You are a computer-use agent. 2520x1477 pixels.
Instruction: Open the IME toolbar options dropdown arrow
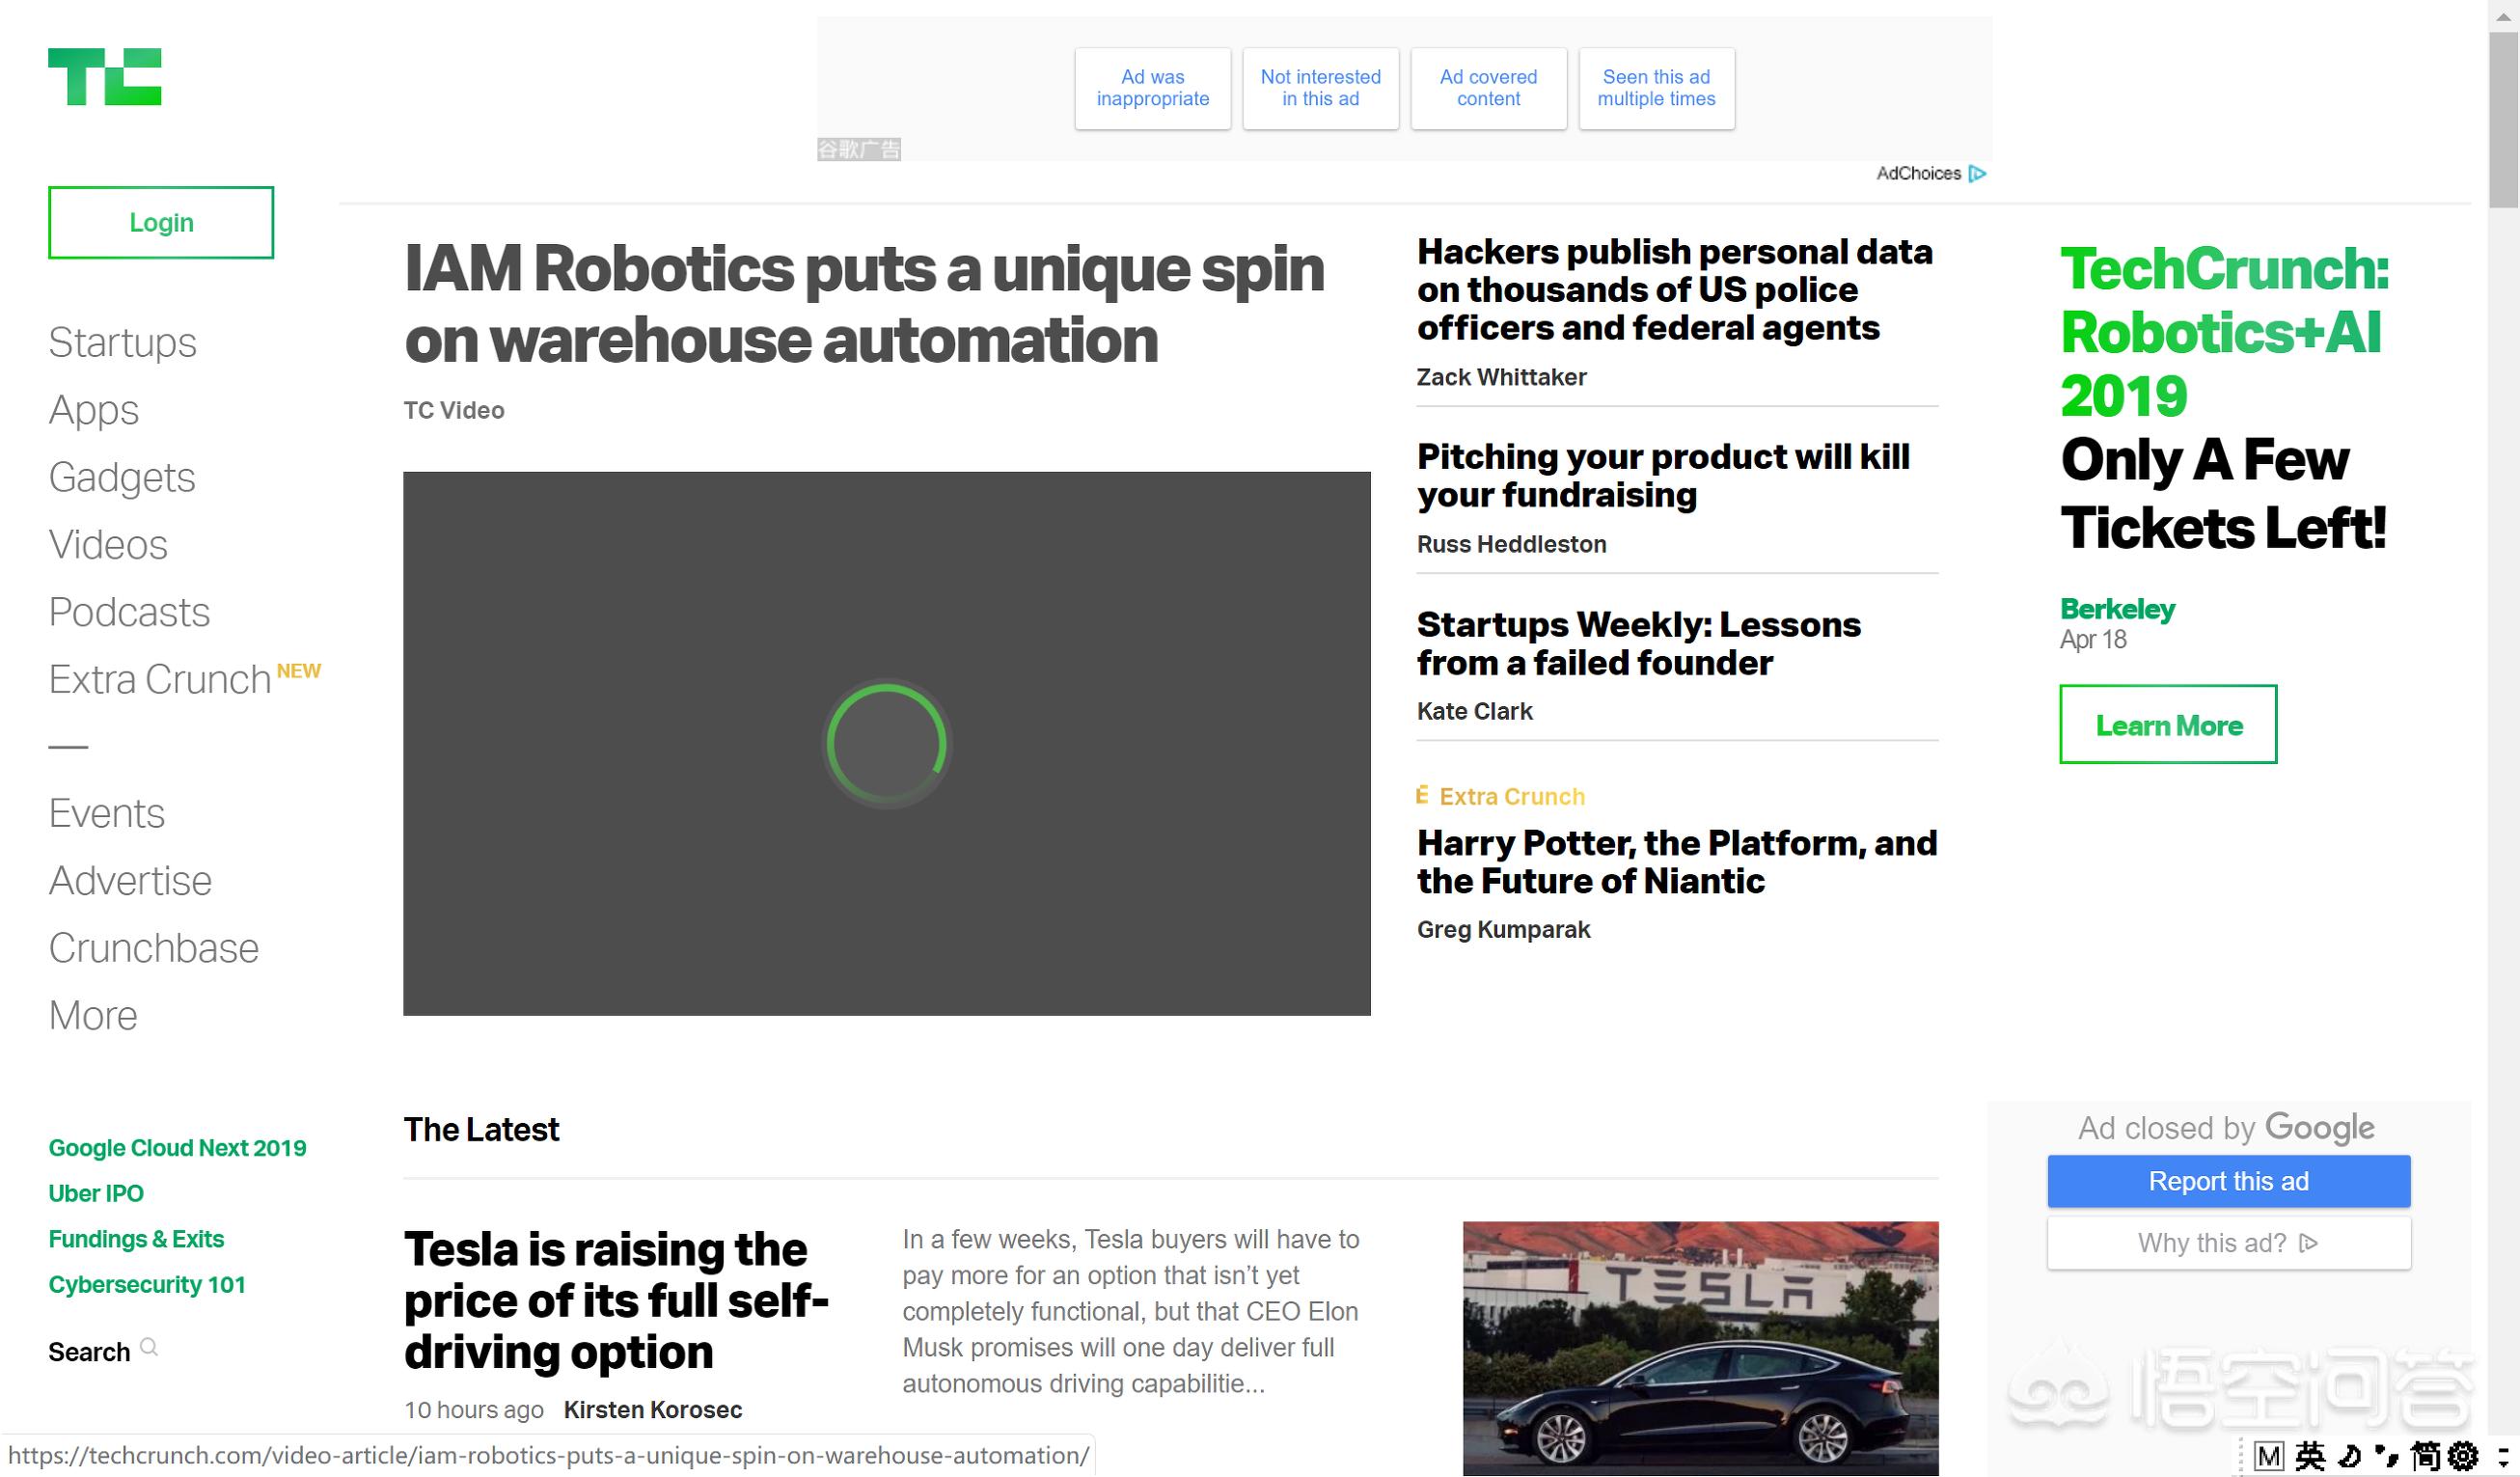point(2504,1456)
